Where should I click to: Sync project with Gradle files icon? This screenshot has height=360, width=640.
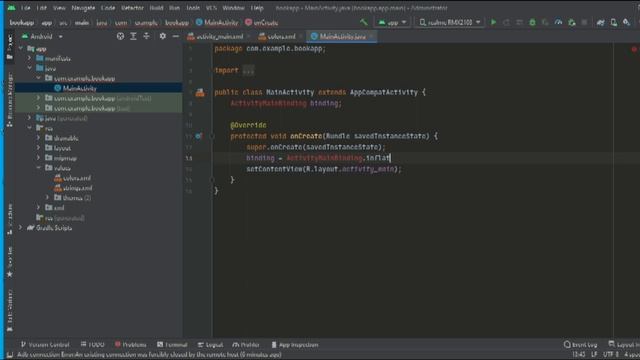coord(600,22)
